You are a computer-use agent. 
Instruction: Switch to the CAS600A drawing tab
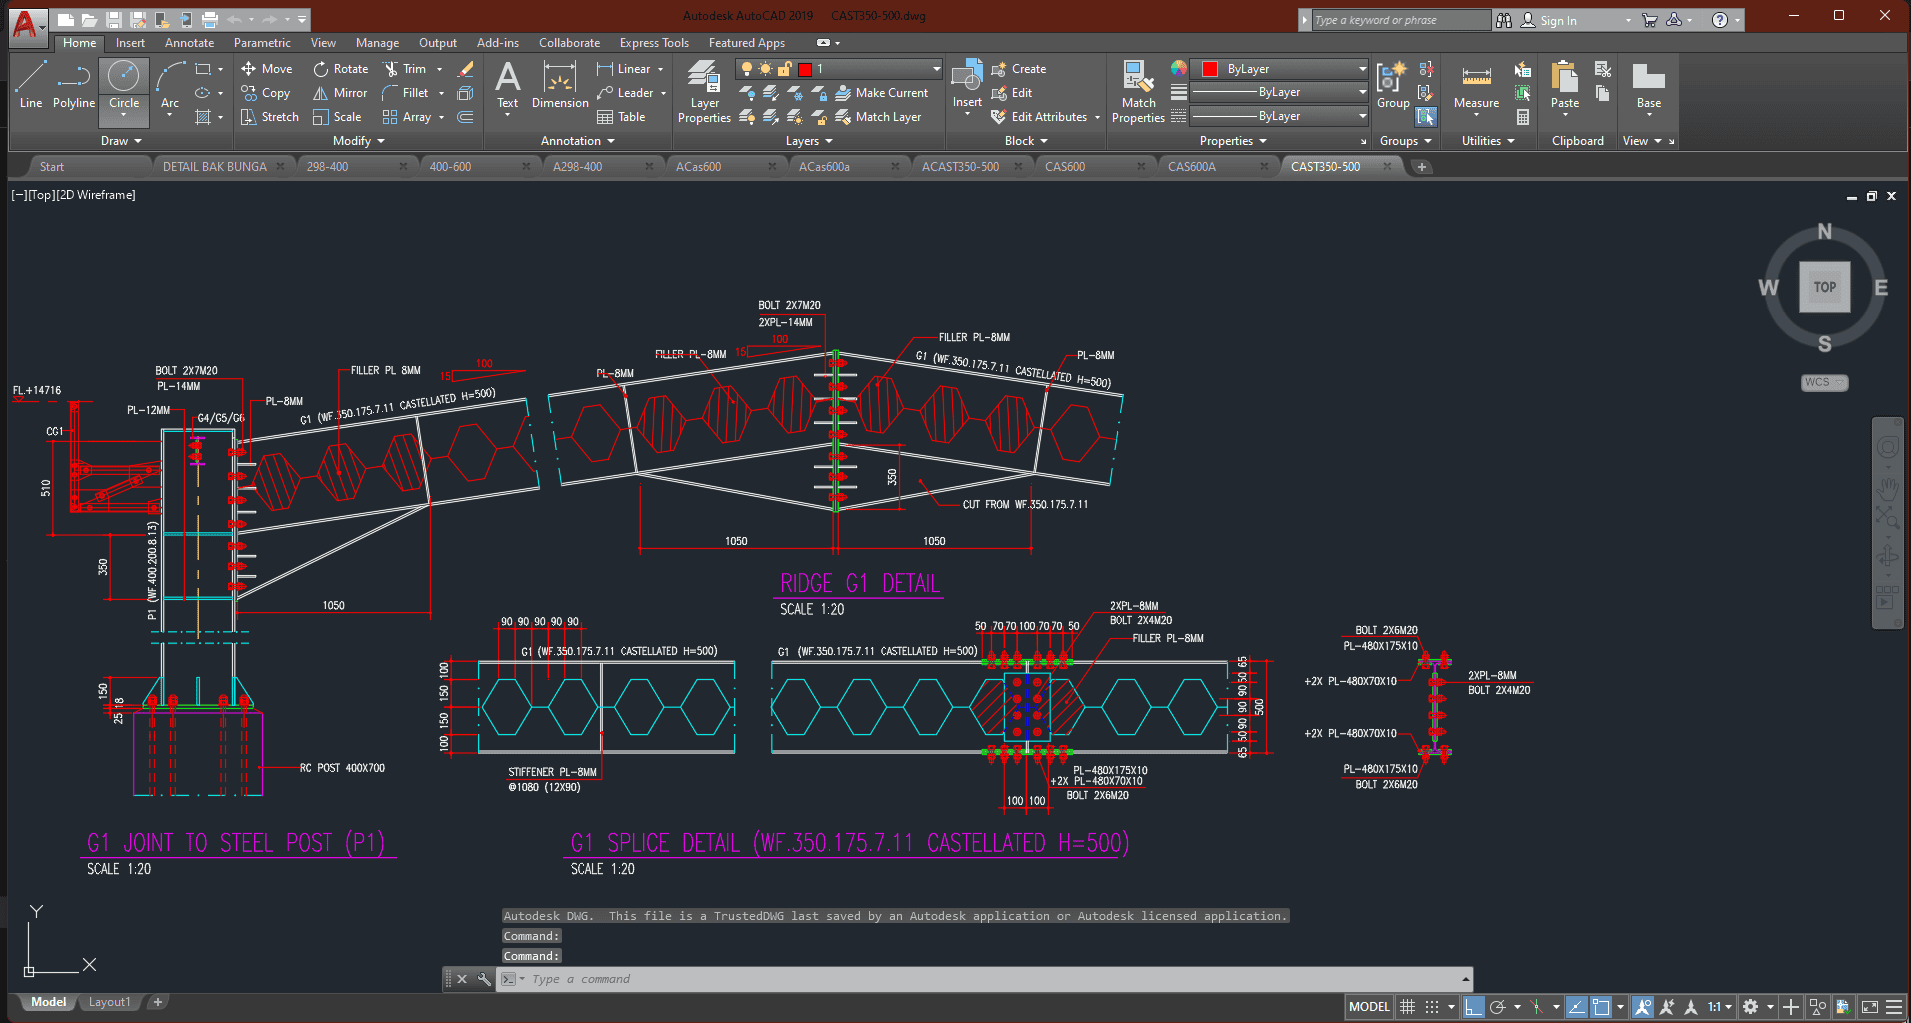pyautogui.click(x=1191, y=167)
